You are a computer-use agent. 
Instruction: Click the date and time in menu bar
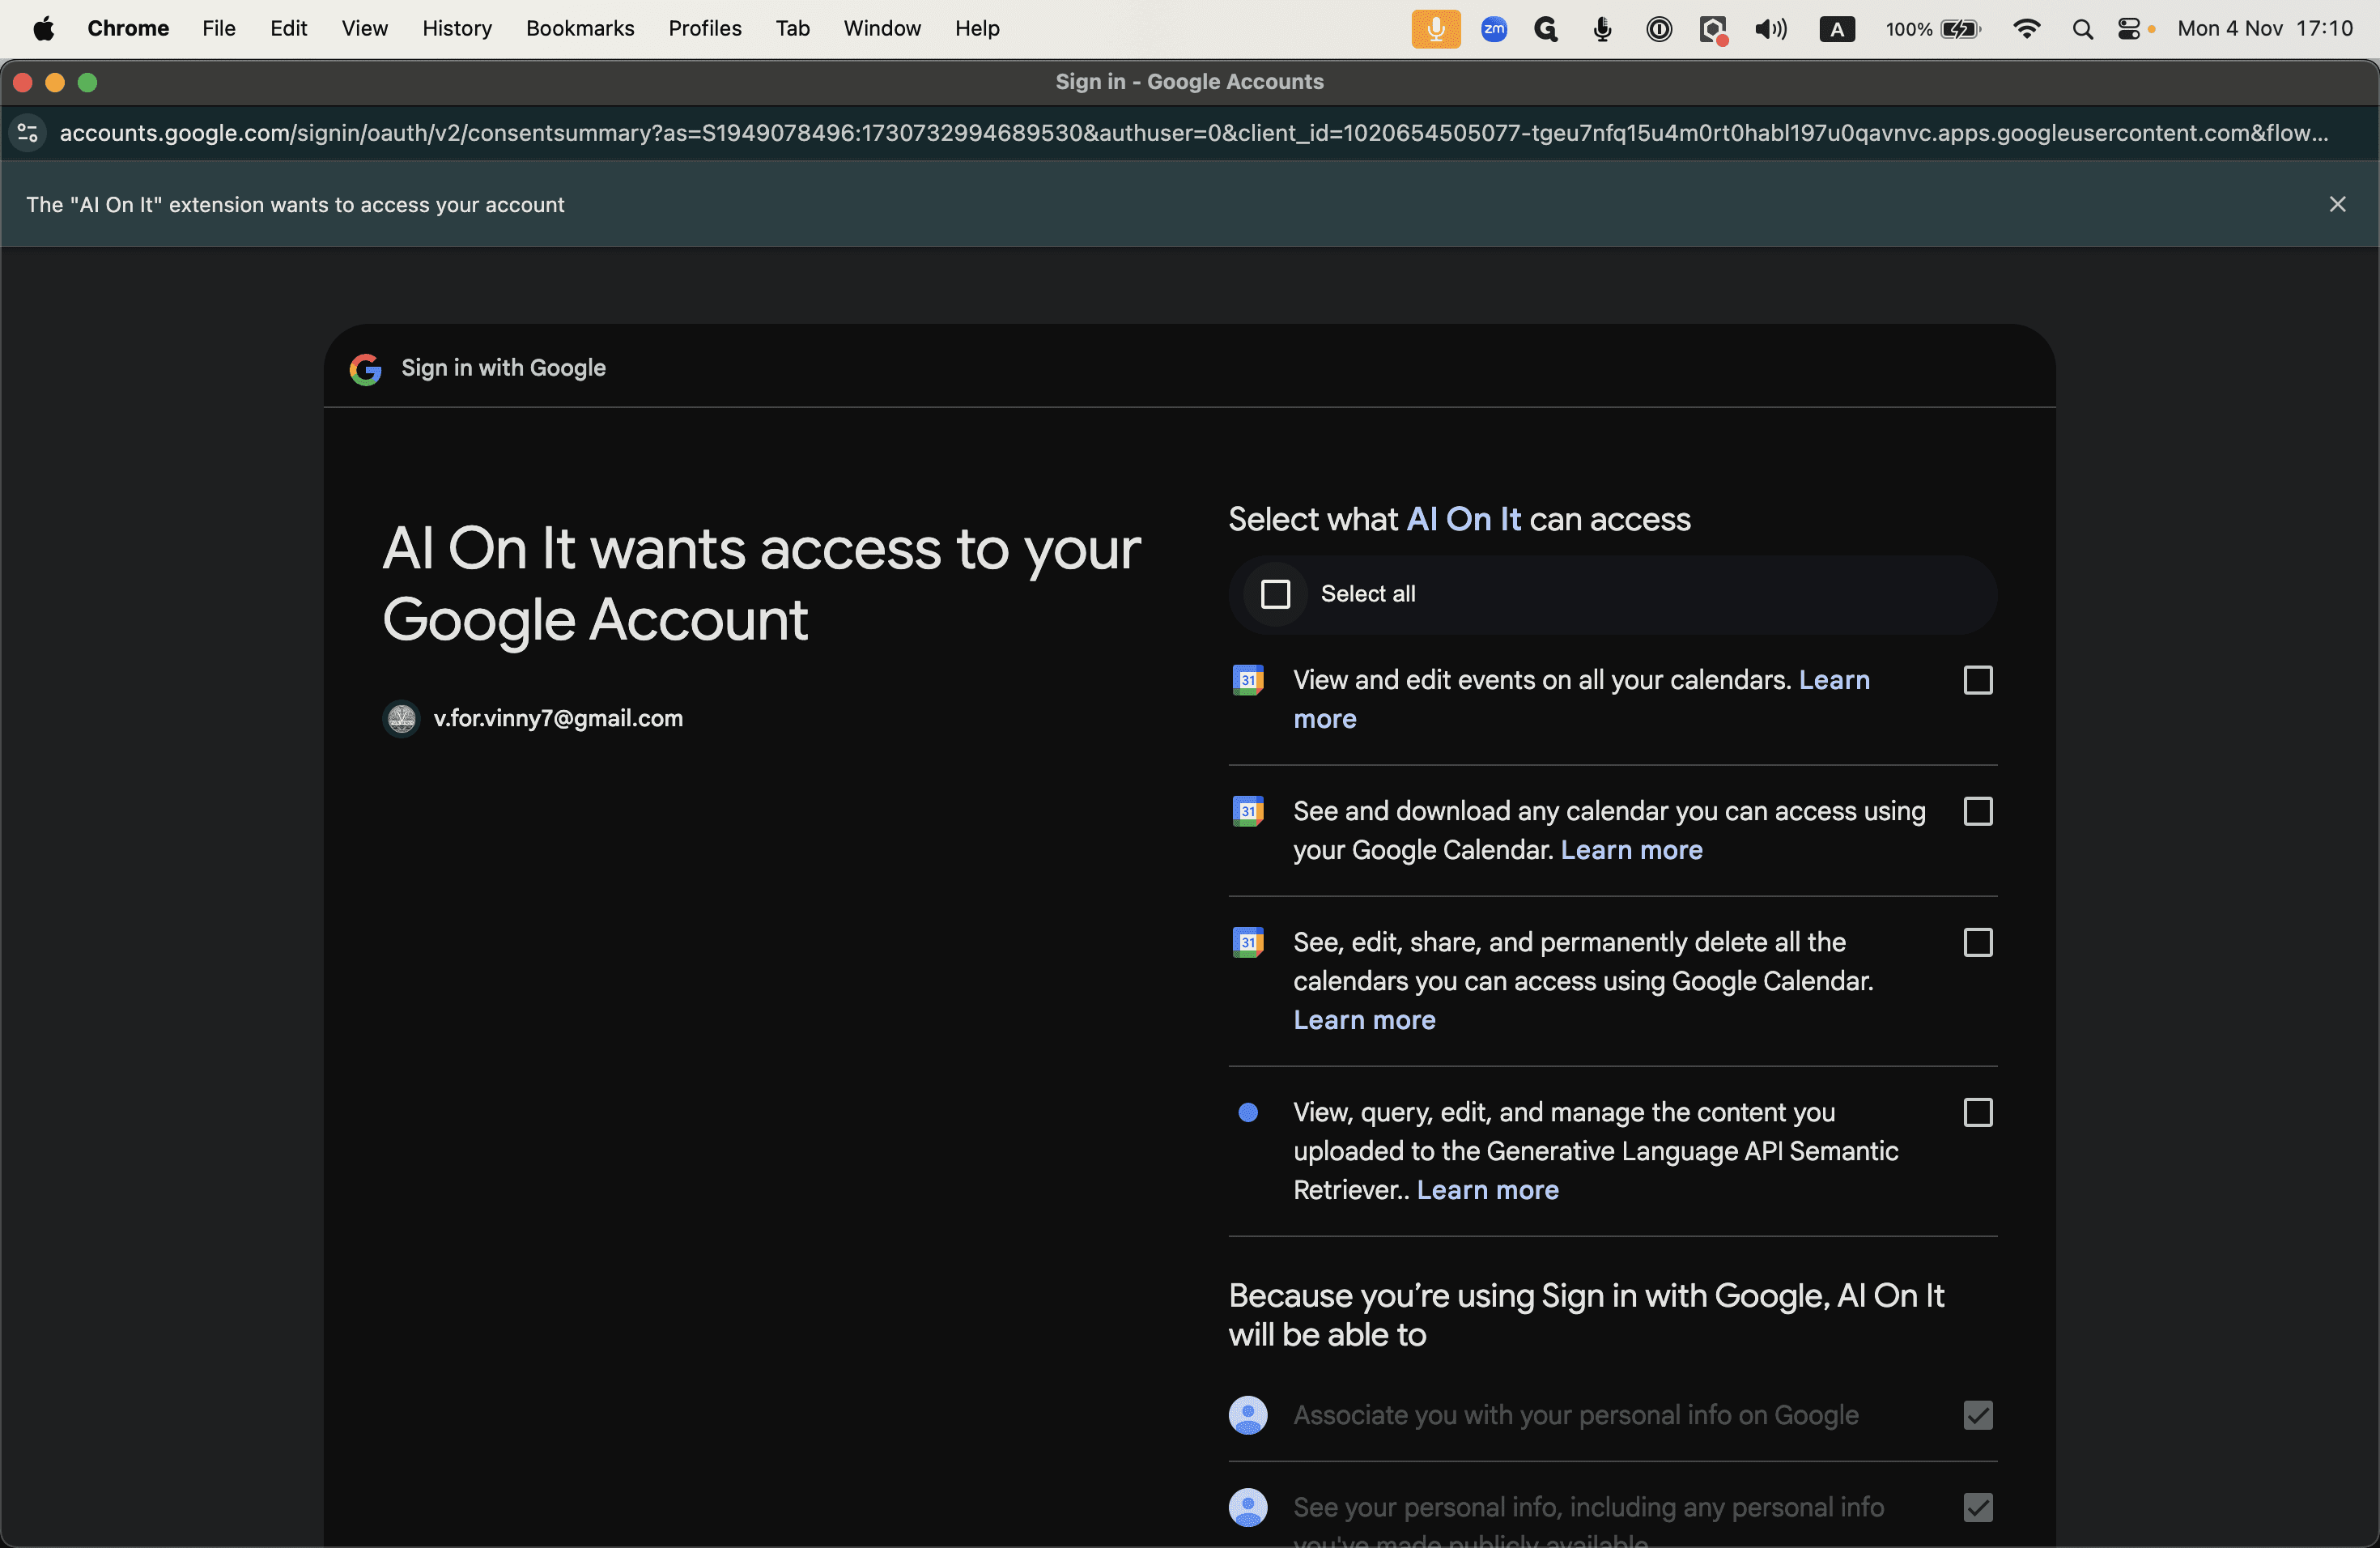point(2265,29)
